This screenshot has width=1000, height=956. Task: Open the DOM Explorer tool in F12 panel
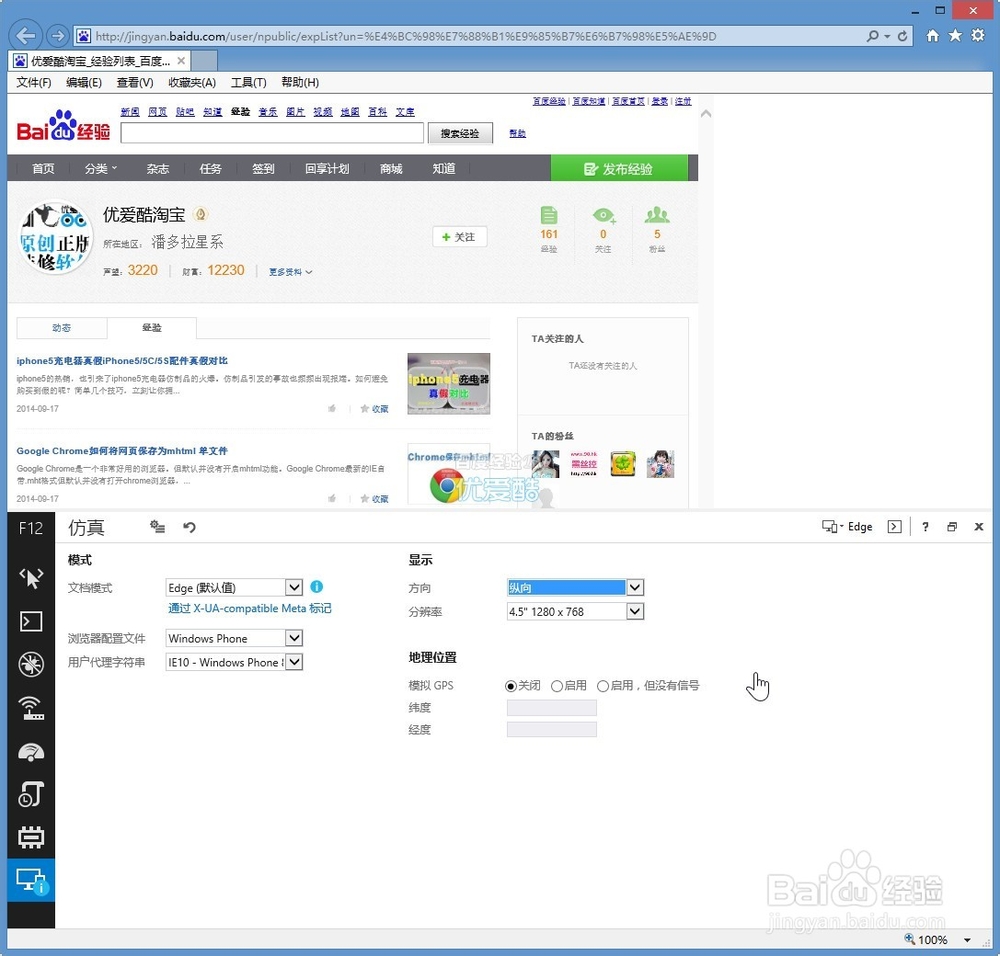click(31, 576)
